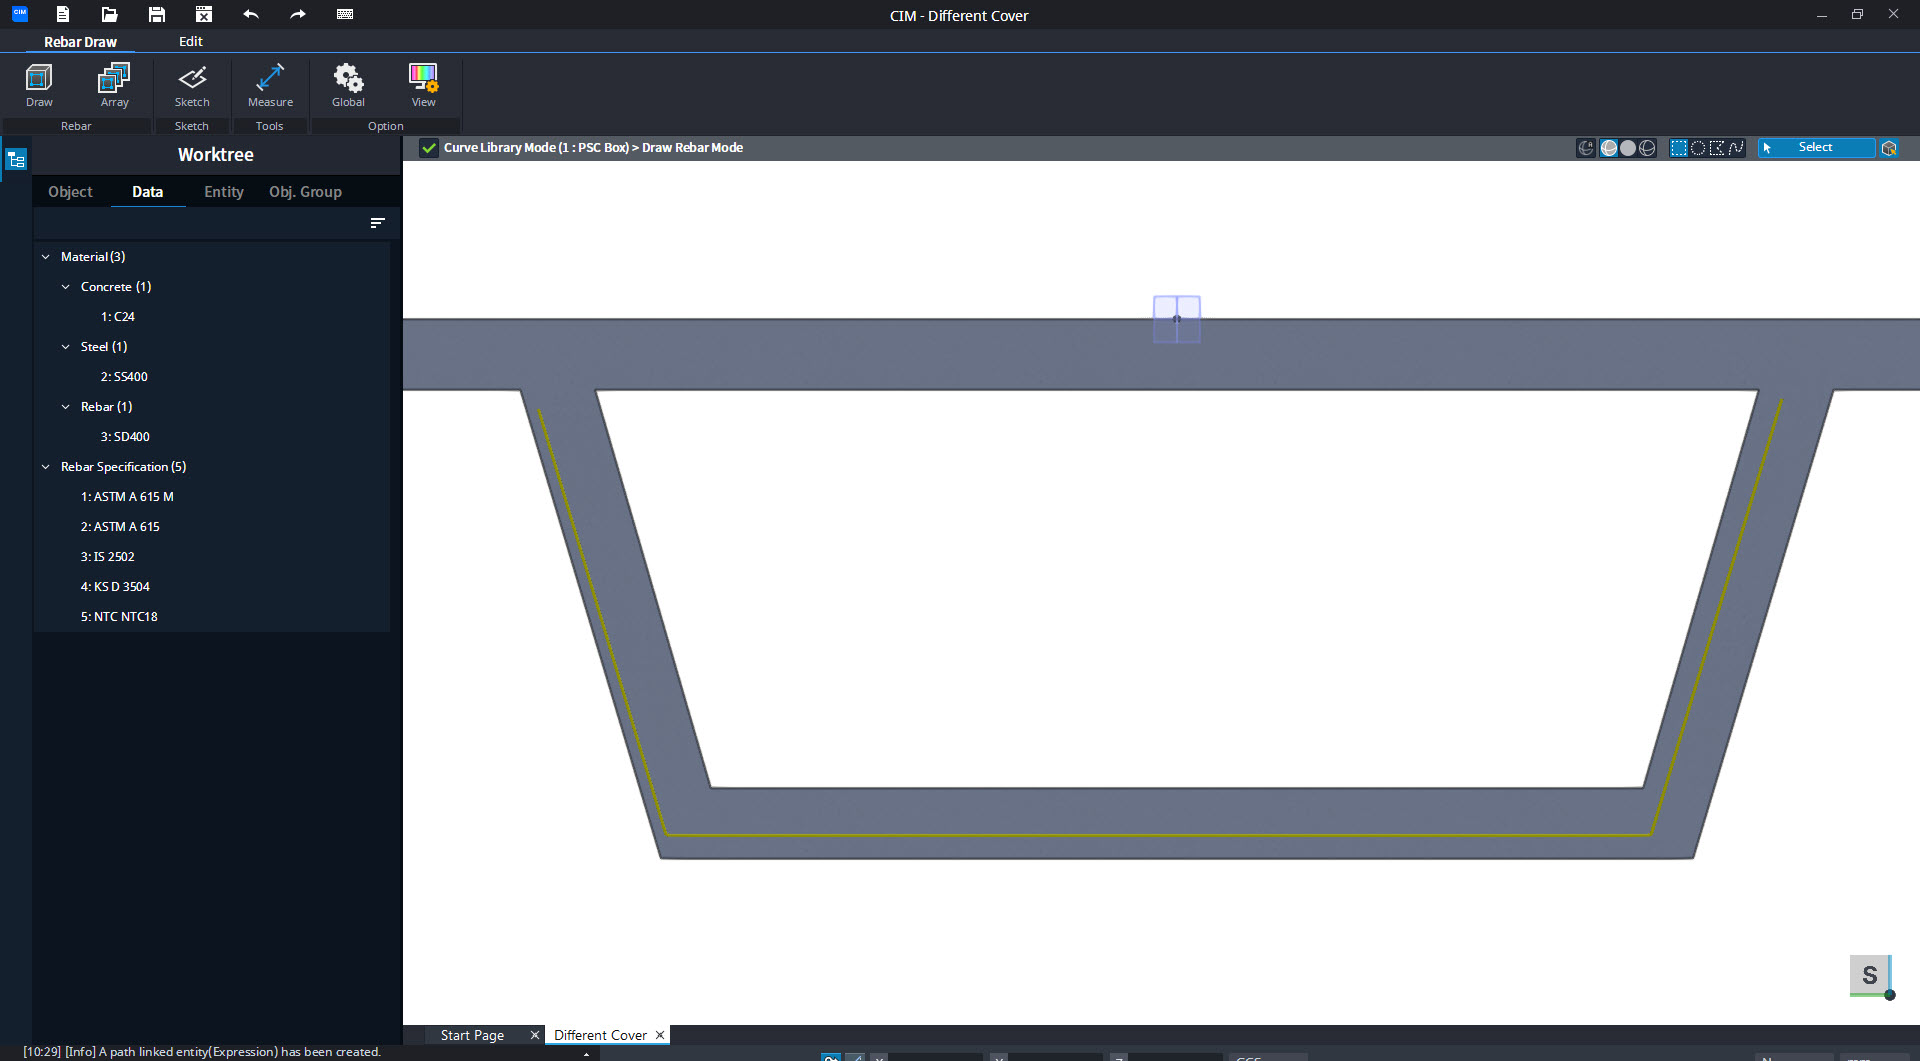Image resolution: width=1920 pixels, height=1061 pixels.
Task: Open the Worktree sidebar panel icon
Action: point(16,159)
